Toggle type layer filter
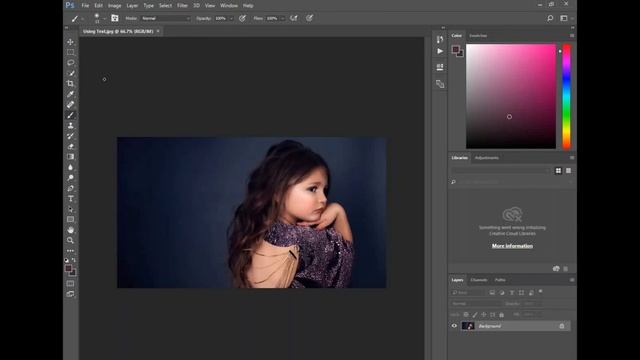 tap(512, 293)
